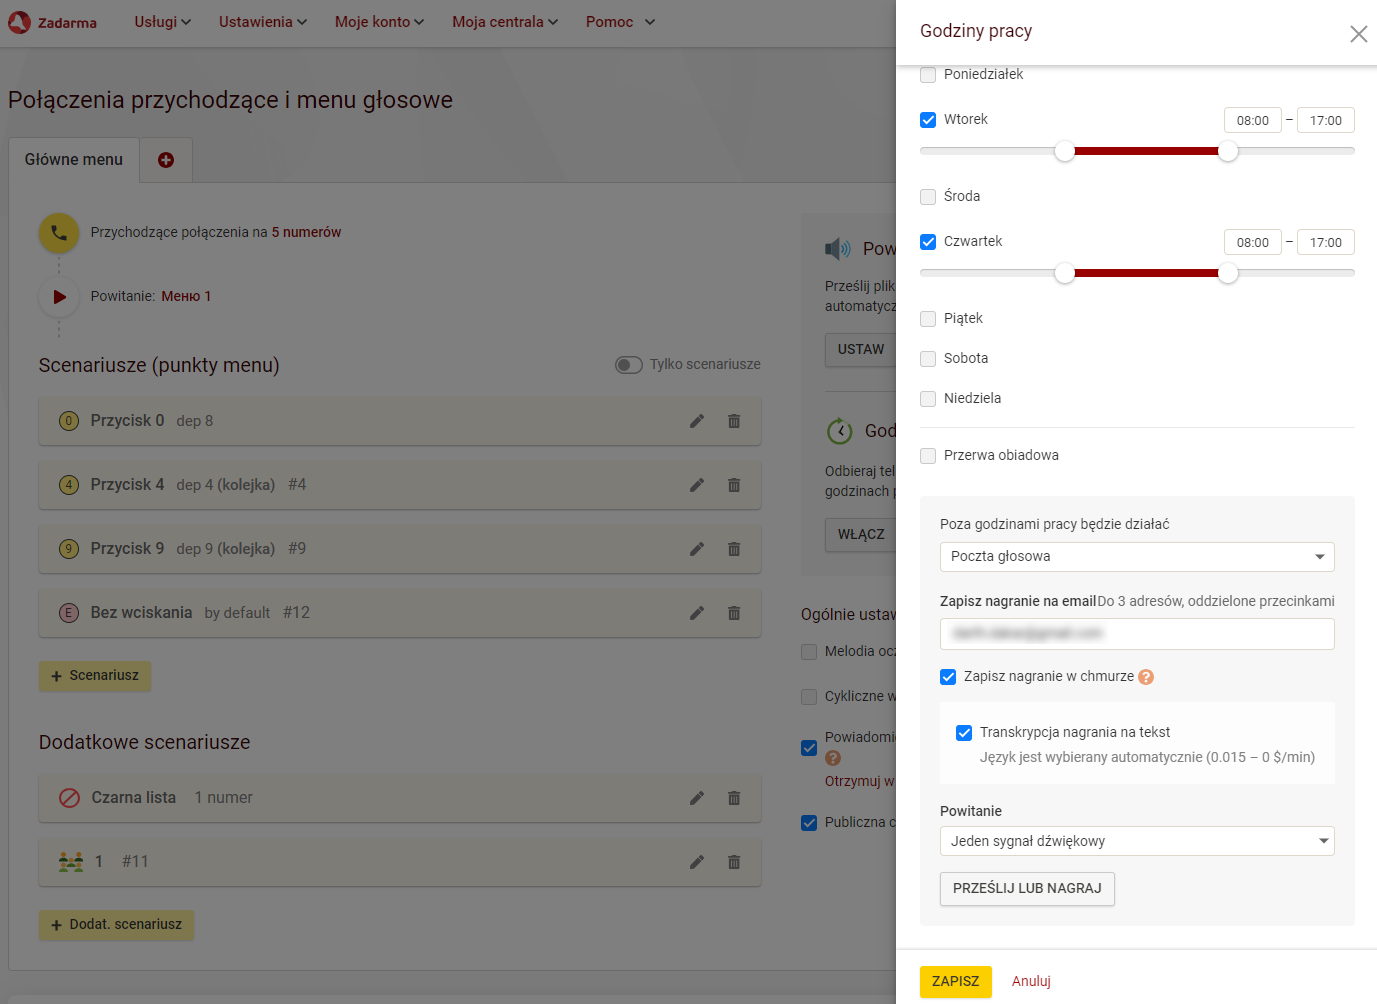Toggle the Publiczna checkbox in background
1377x1004 pixels.
tap(809, 823)
